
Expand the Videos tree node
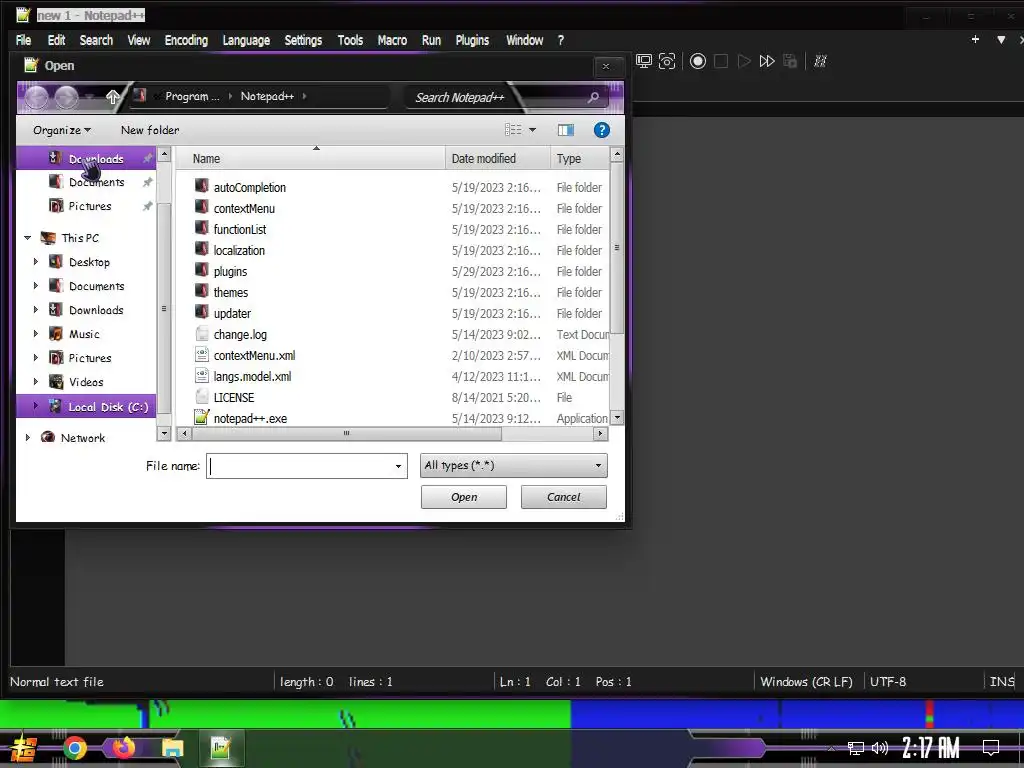pyautogui.click(x=36, y=381)
